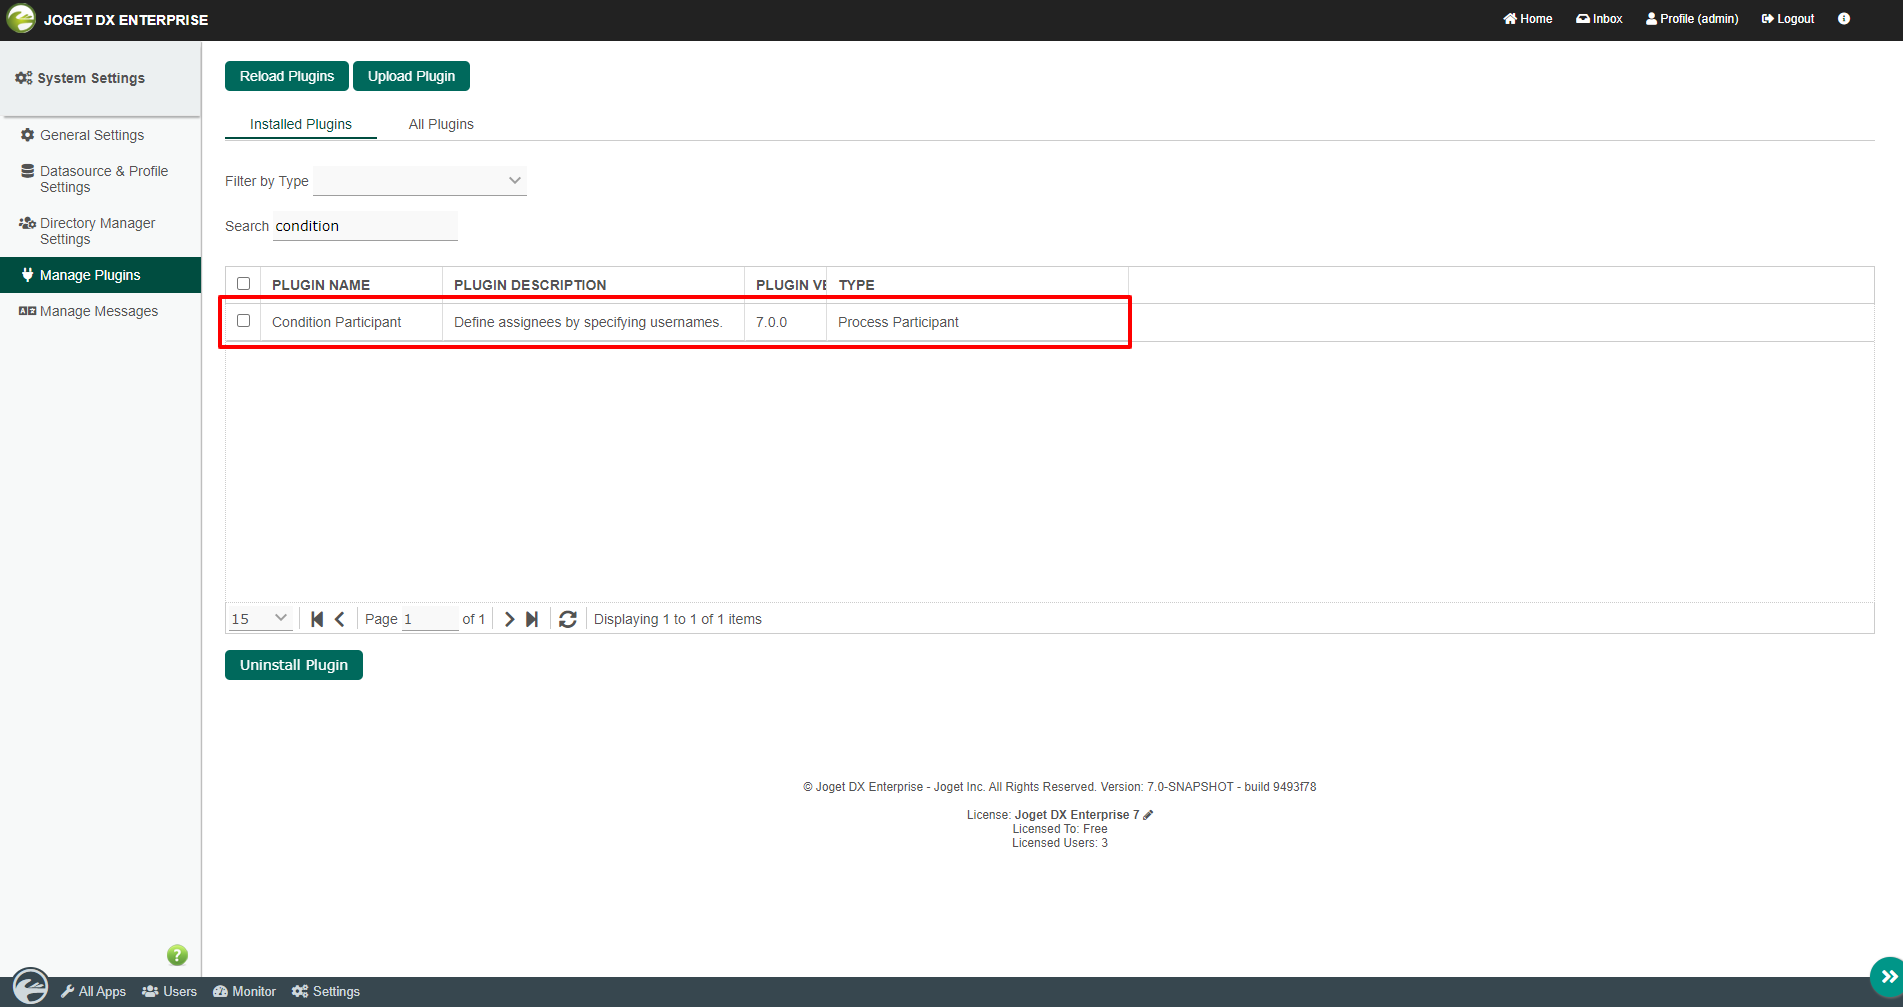Expand the quick edit double-arrow button

tap(1888, 977)
